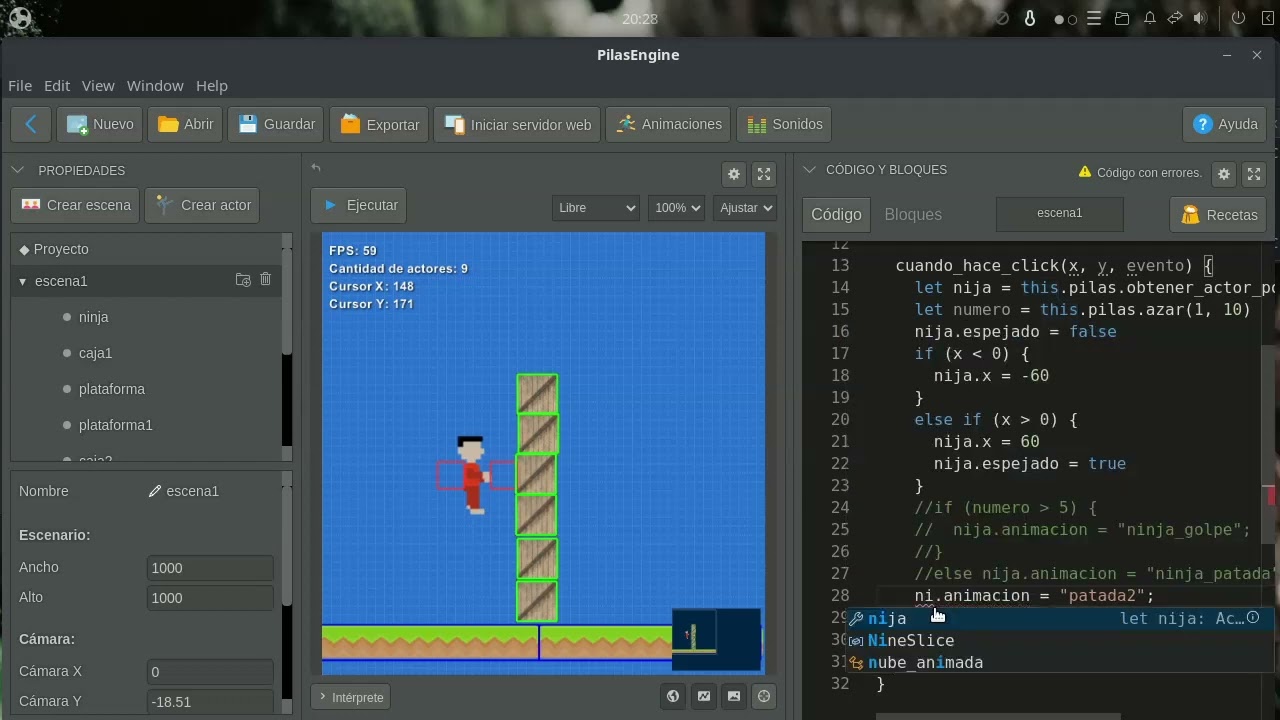Click Crear escena button
This screenshot has height=720, width=1280.
point(76,205)
